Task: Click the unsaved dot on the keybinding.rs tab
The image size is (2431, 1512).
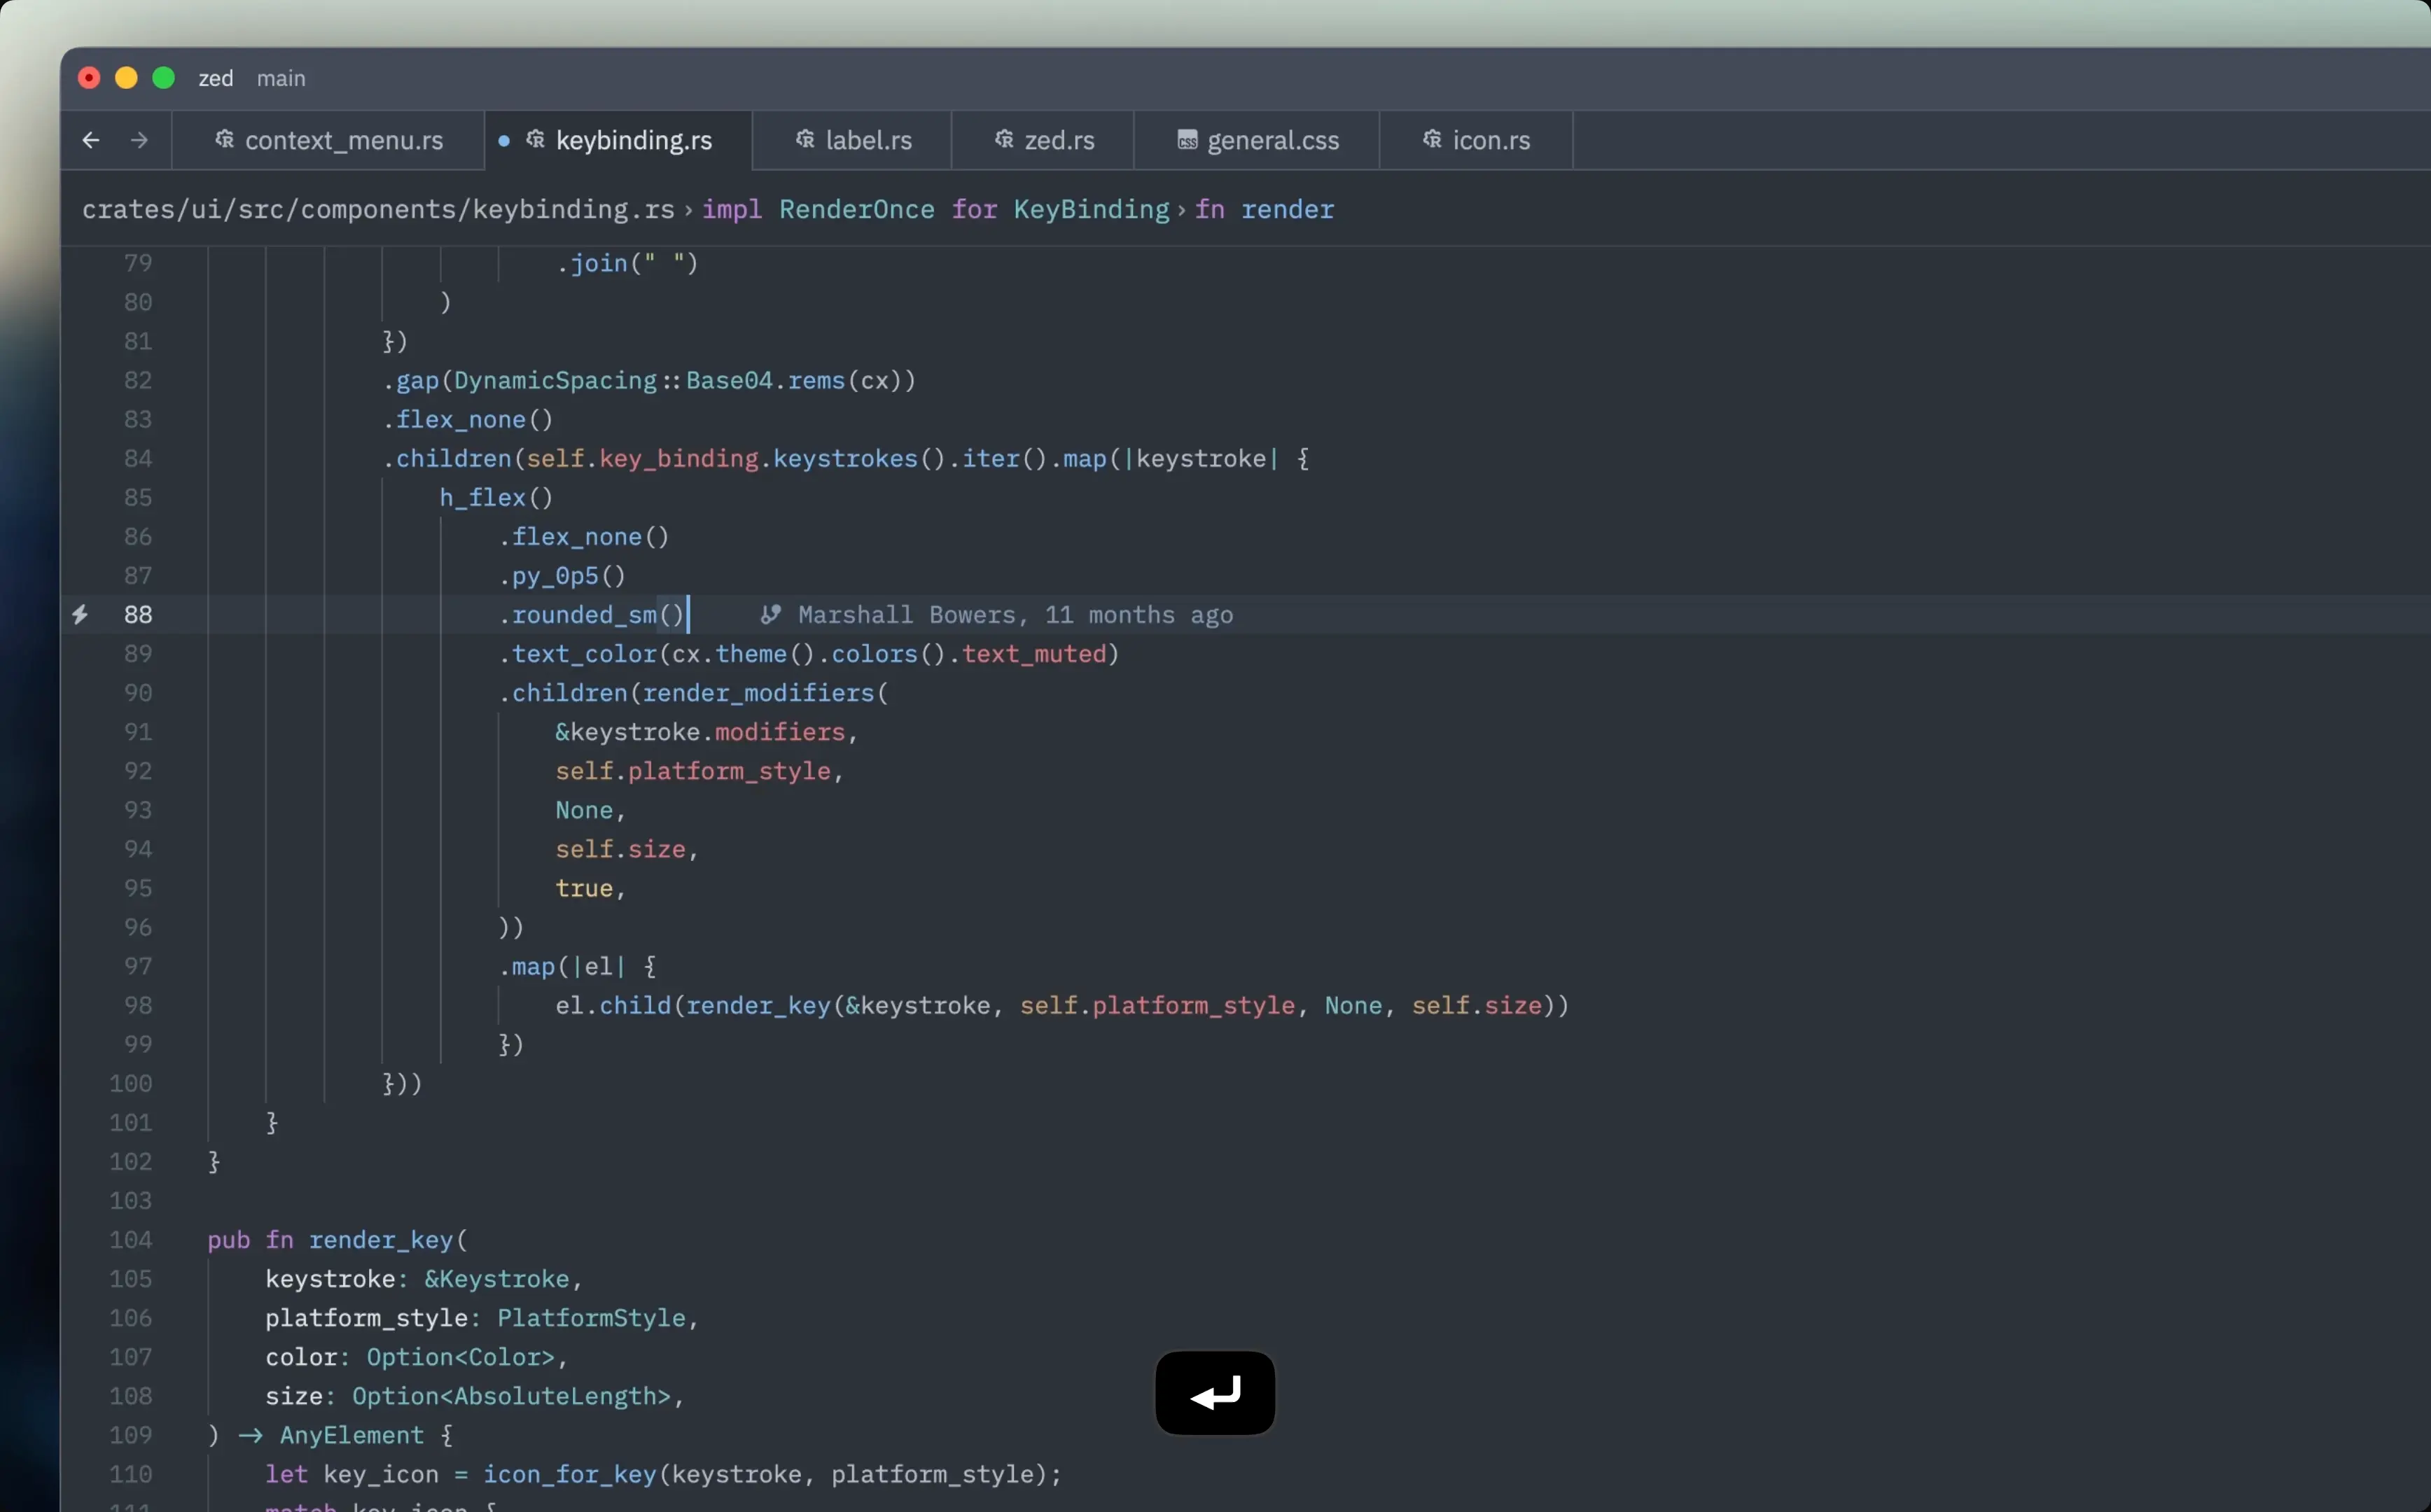Action: 504,141
